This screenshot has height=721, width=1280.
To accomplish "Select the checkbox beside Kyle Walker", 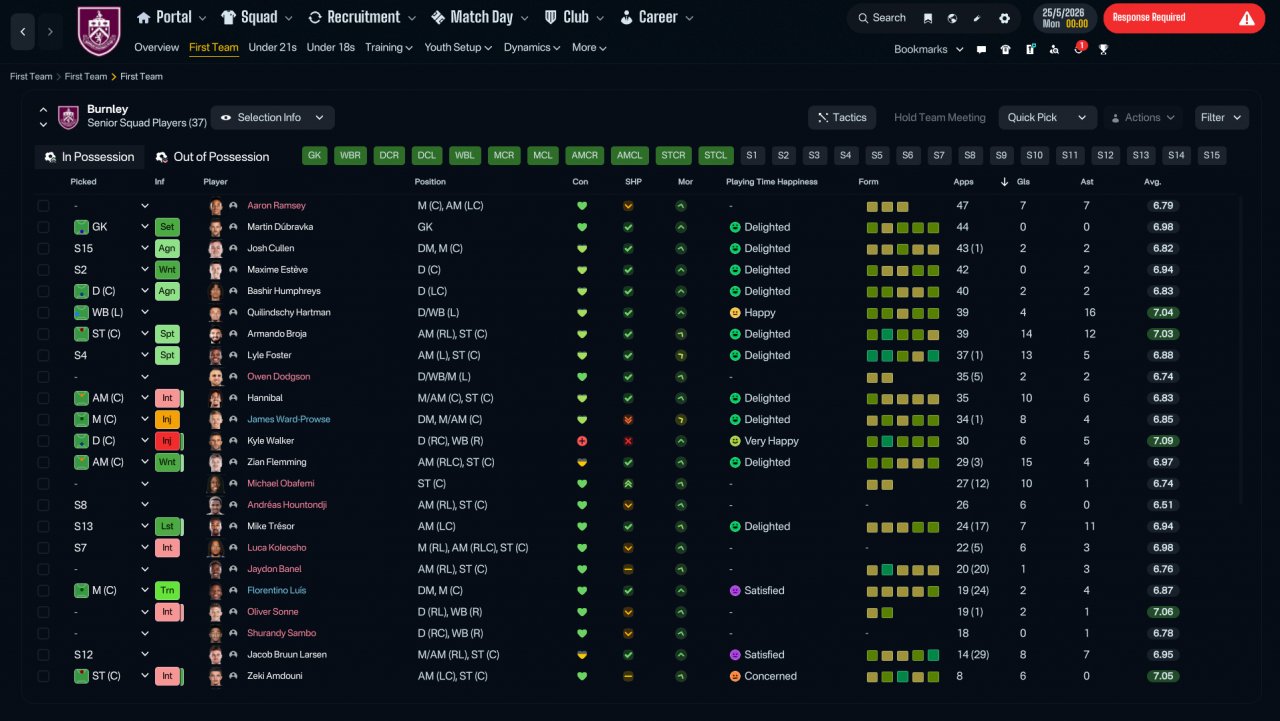I will 43,441.
